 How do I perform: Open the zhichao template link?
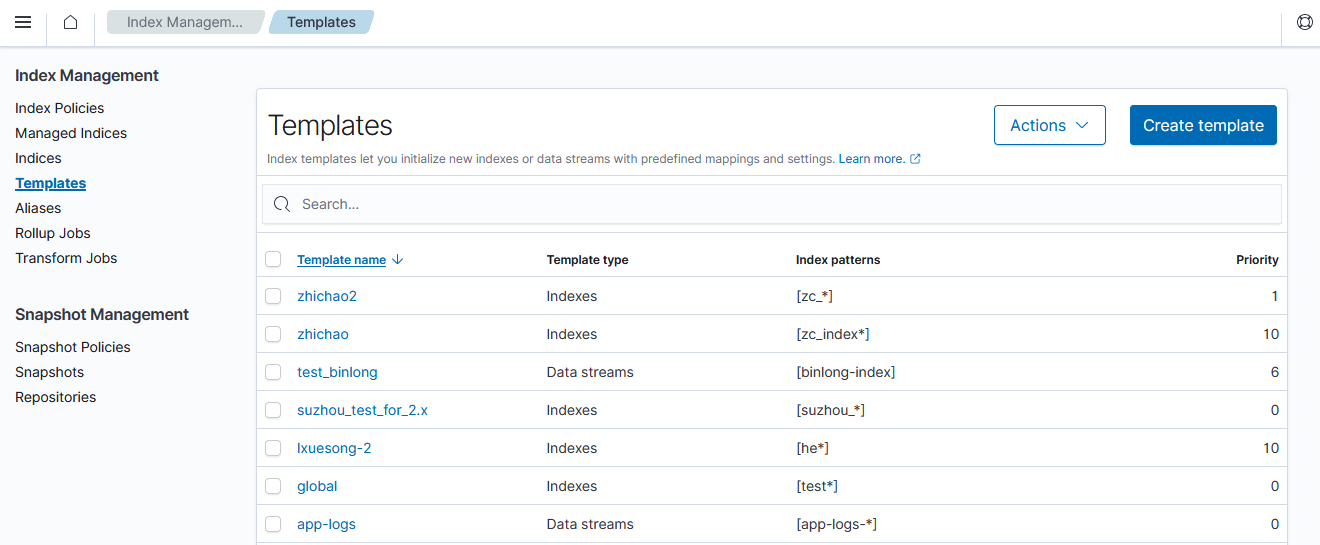(x=323, y=334)
